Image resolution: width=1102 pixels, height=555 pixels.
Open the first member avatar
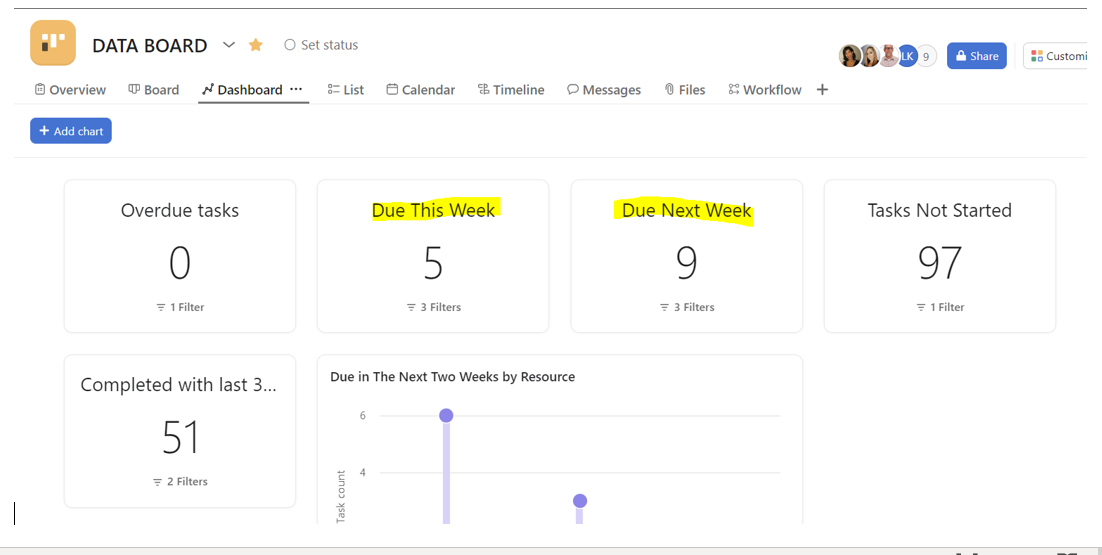(x=850, y=56)
